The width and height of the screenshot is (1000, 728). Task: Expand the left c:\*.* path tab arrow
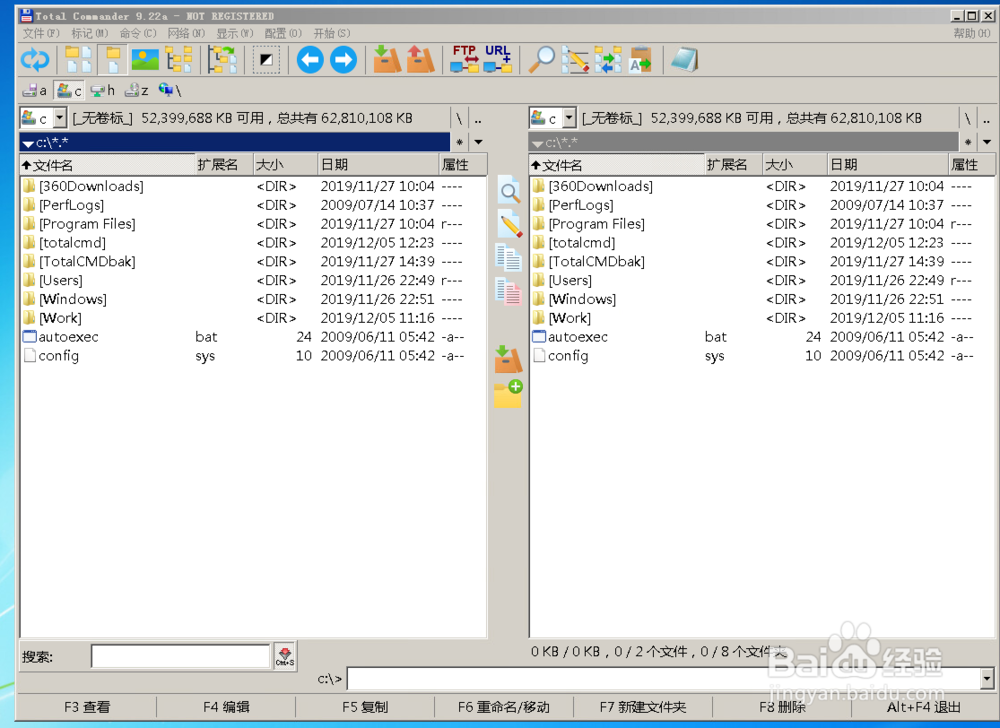[x=28, y=143]
